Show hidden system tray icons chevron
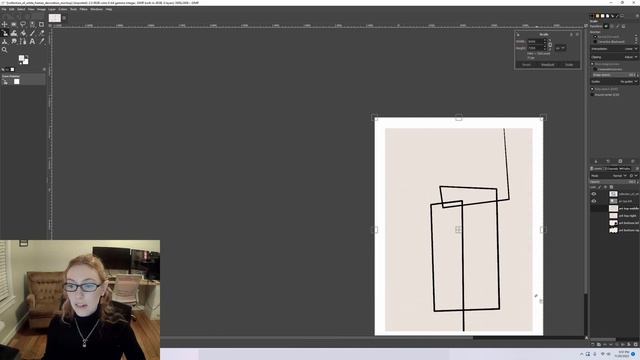 pyautogui.click(x=582, y=354)
